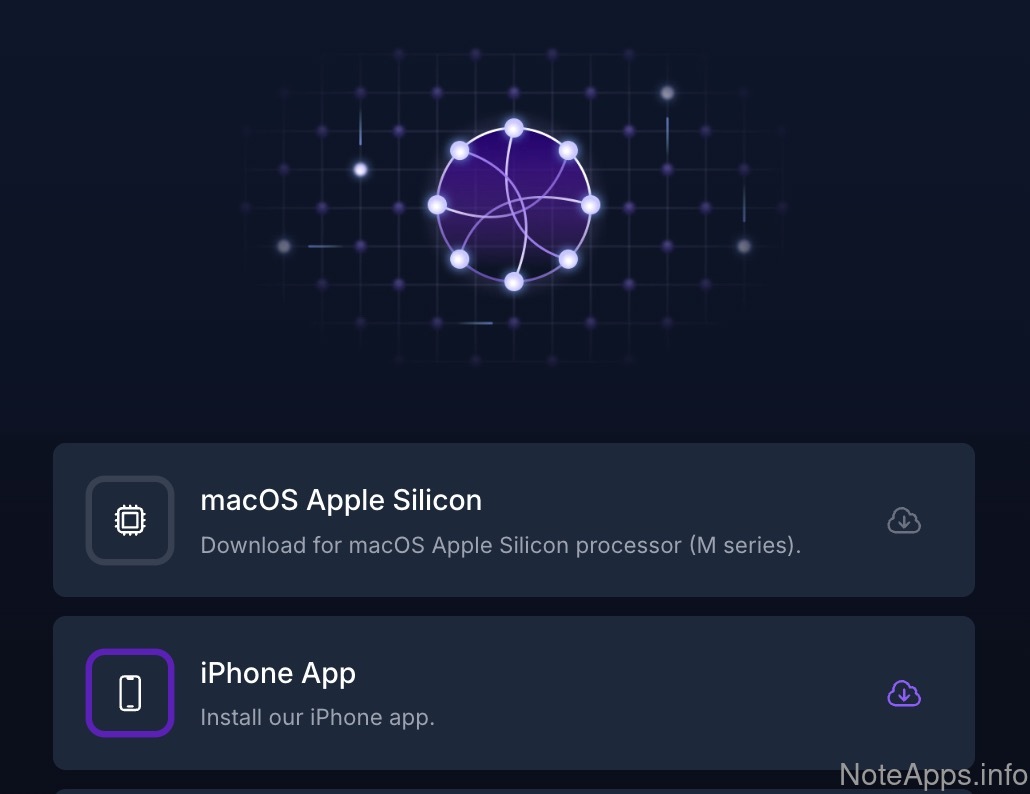1030x794 pixels.
Task: Click the top node of the globe logo
Action: pos(514,128)
